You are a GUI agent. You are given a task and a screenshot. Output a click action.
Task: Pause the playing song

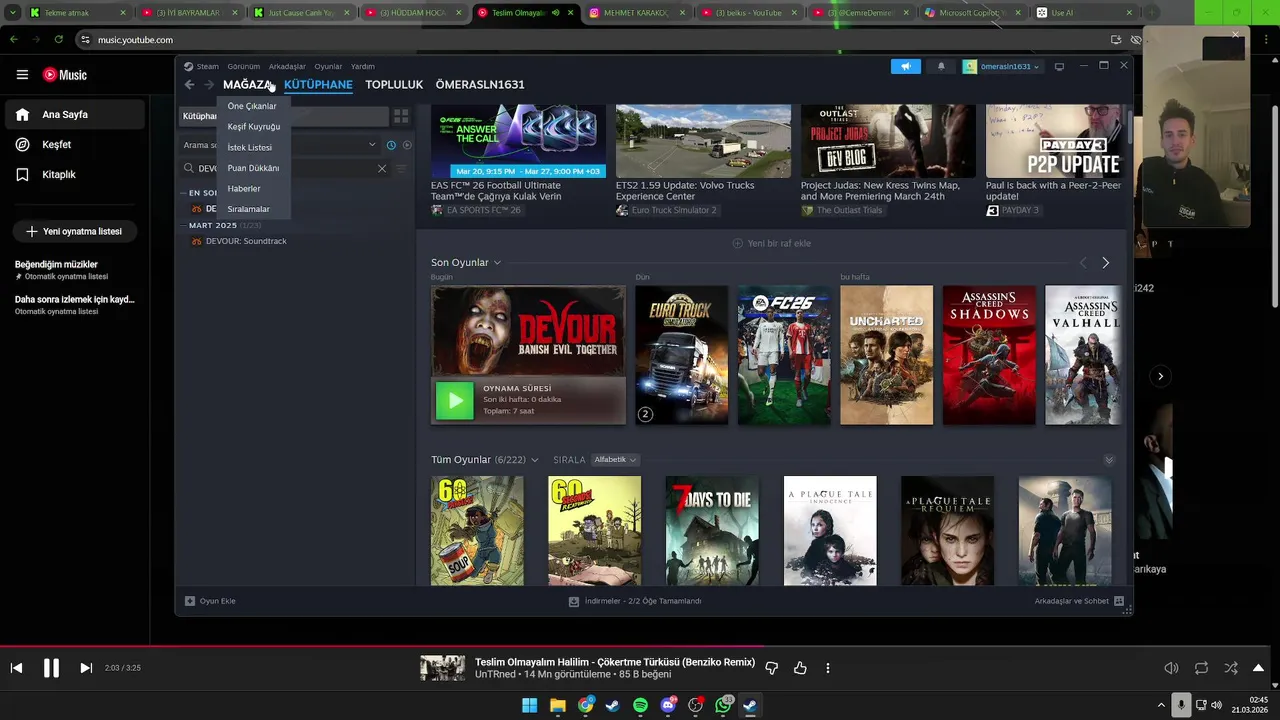click(51, 668)
